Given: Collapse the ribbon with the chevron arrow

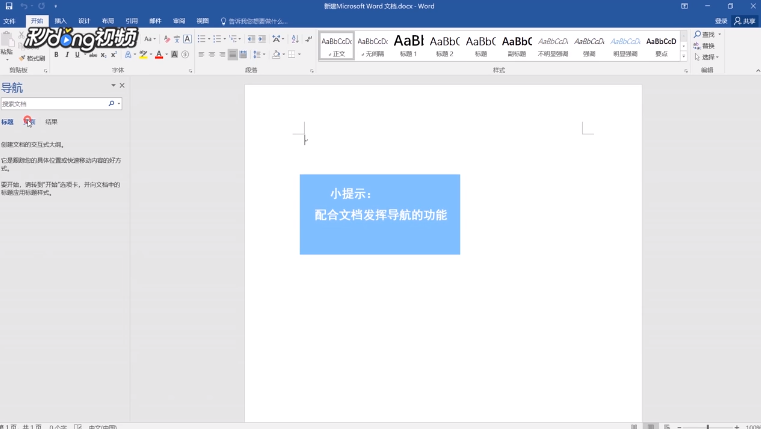Looking at the screenshot, I should (x=758, y=71).
